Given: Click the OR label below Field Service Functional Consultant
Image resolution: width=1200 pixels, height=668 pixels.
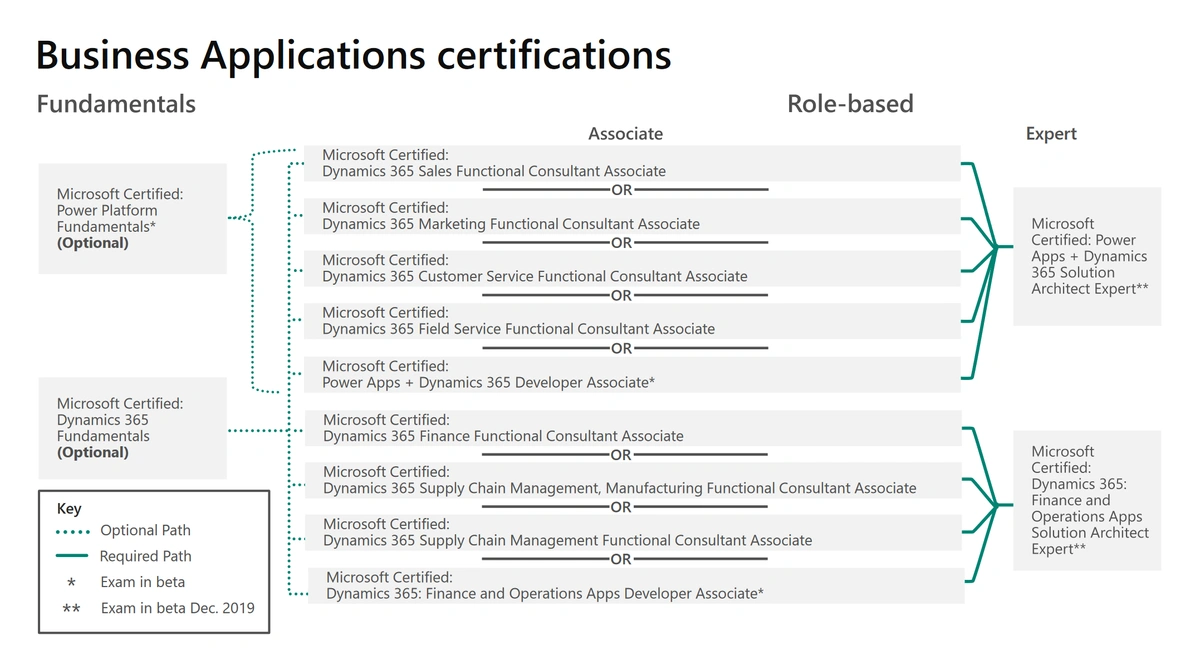Looking at the screenshot, I should click(622, 349).
